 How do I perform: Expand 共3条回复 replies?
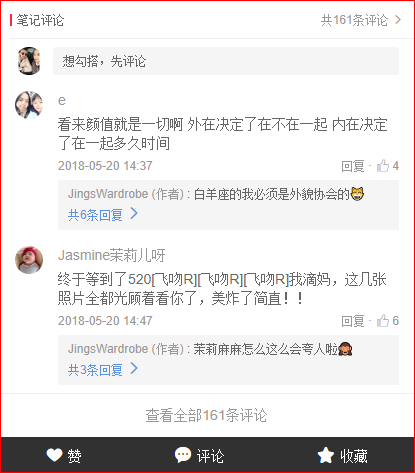point(103,370)
